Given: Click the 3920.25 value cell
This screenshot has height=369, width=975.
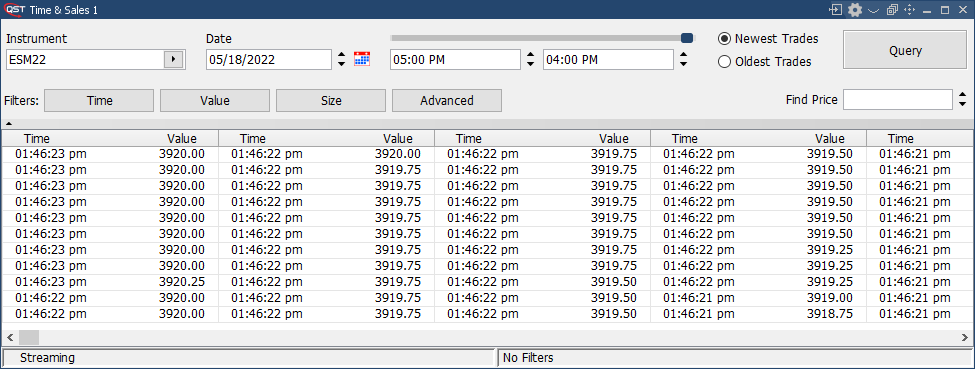Looking at the screenshot, I should [181, 282].
